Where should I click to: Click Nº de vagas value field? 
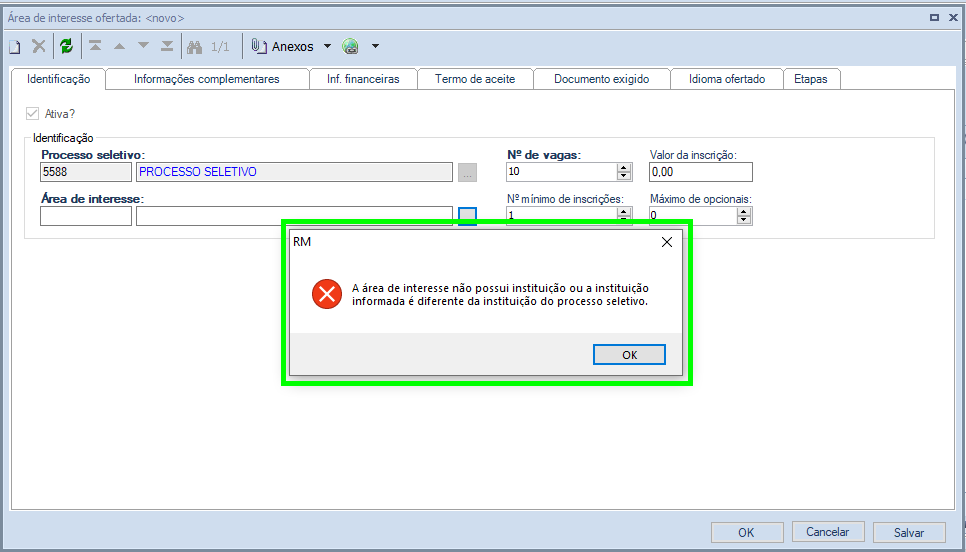(561, 172)
